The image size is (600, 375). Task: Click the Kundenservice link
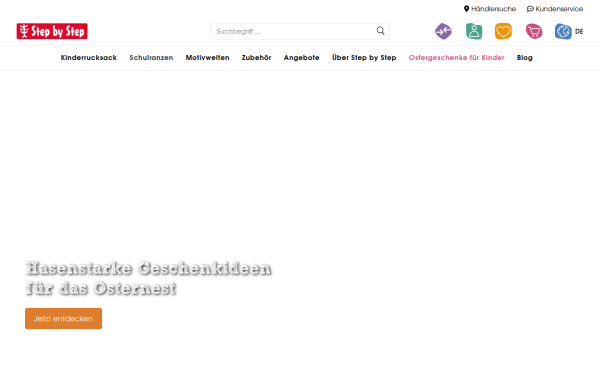click(x=559, y=9)
